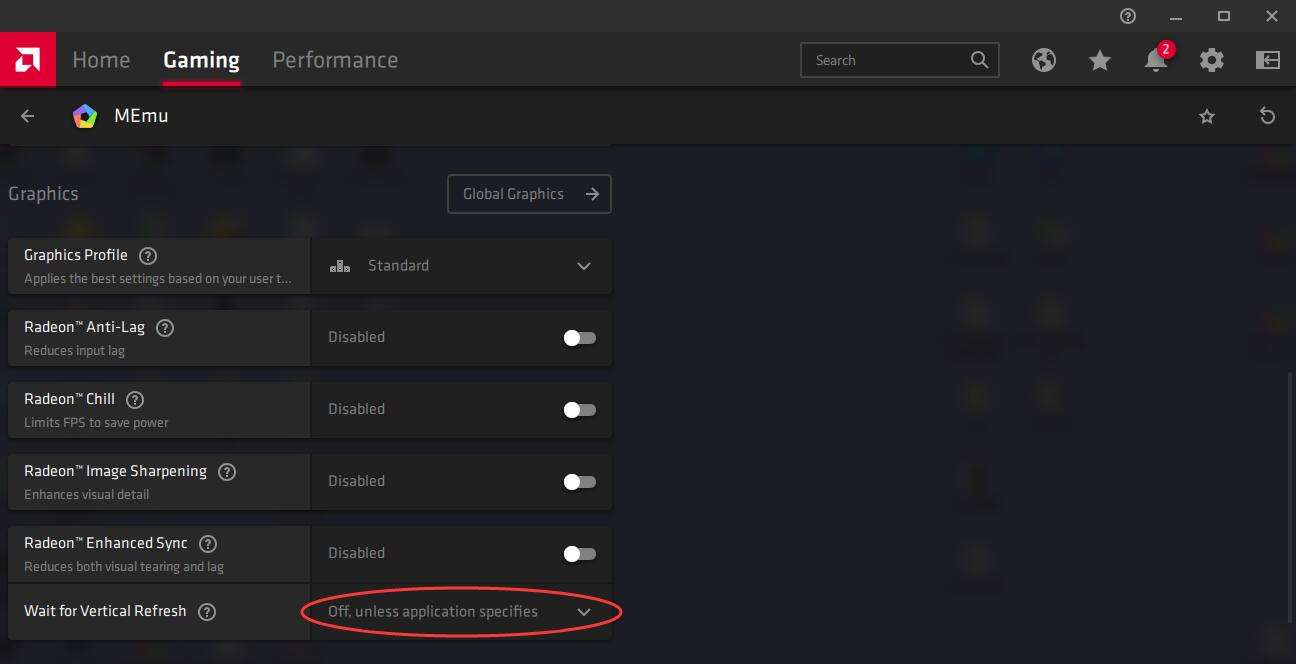The image size is (1296, 664).
Task: Reset MEmu profile with the undo icon
Action: tap(1267, 116)
